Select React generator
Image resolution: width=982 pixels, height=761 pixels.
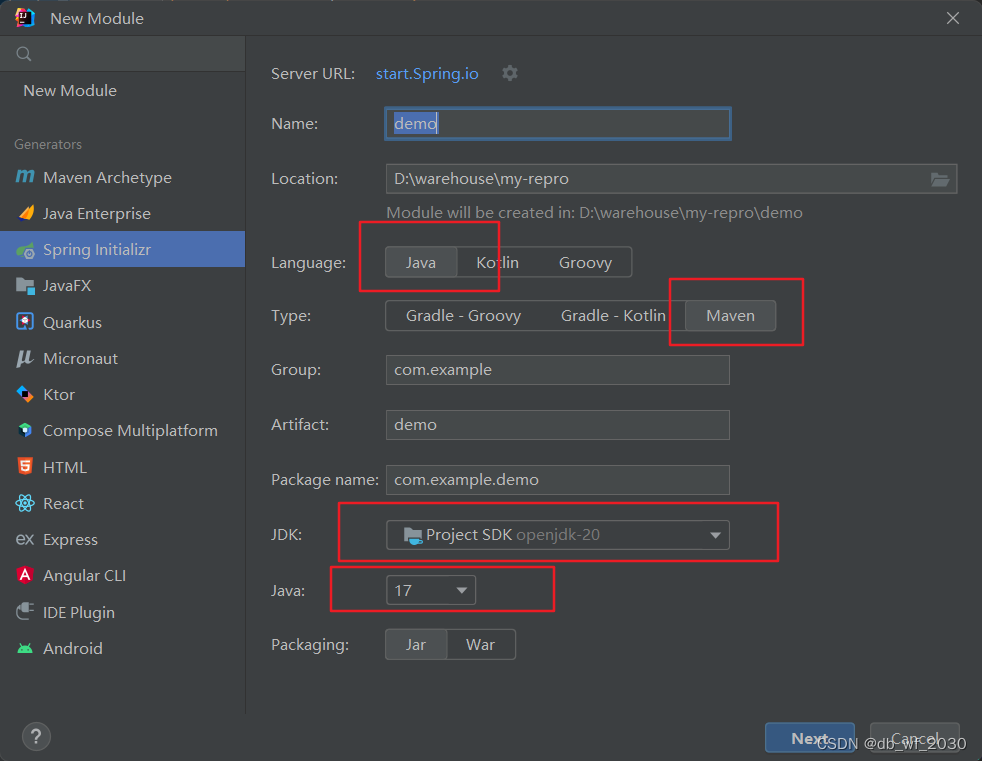123,503
